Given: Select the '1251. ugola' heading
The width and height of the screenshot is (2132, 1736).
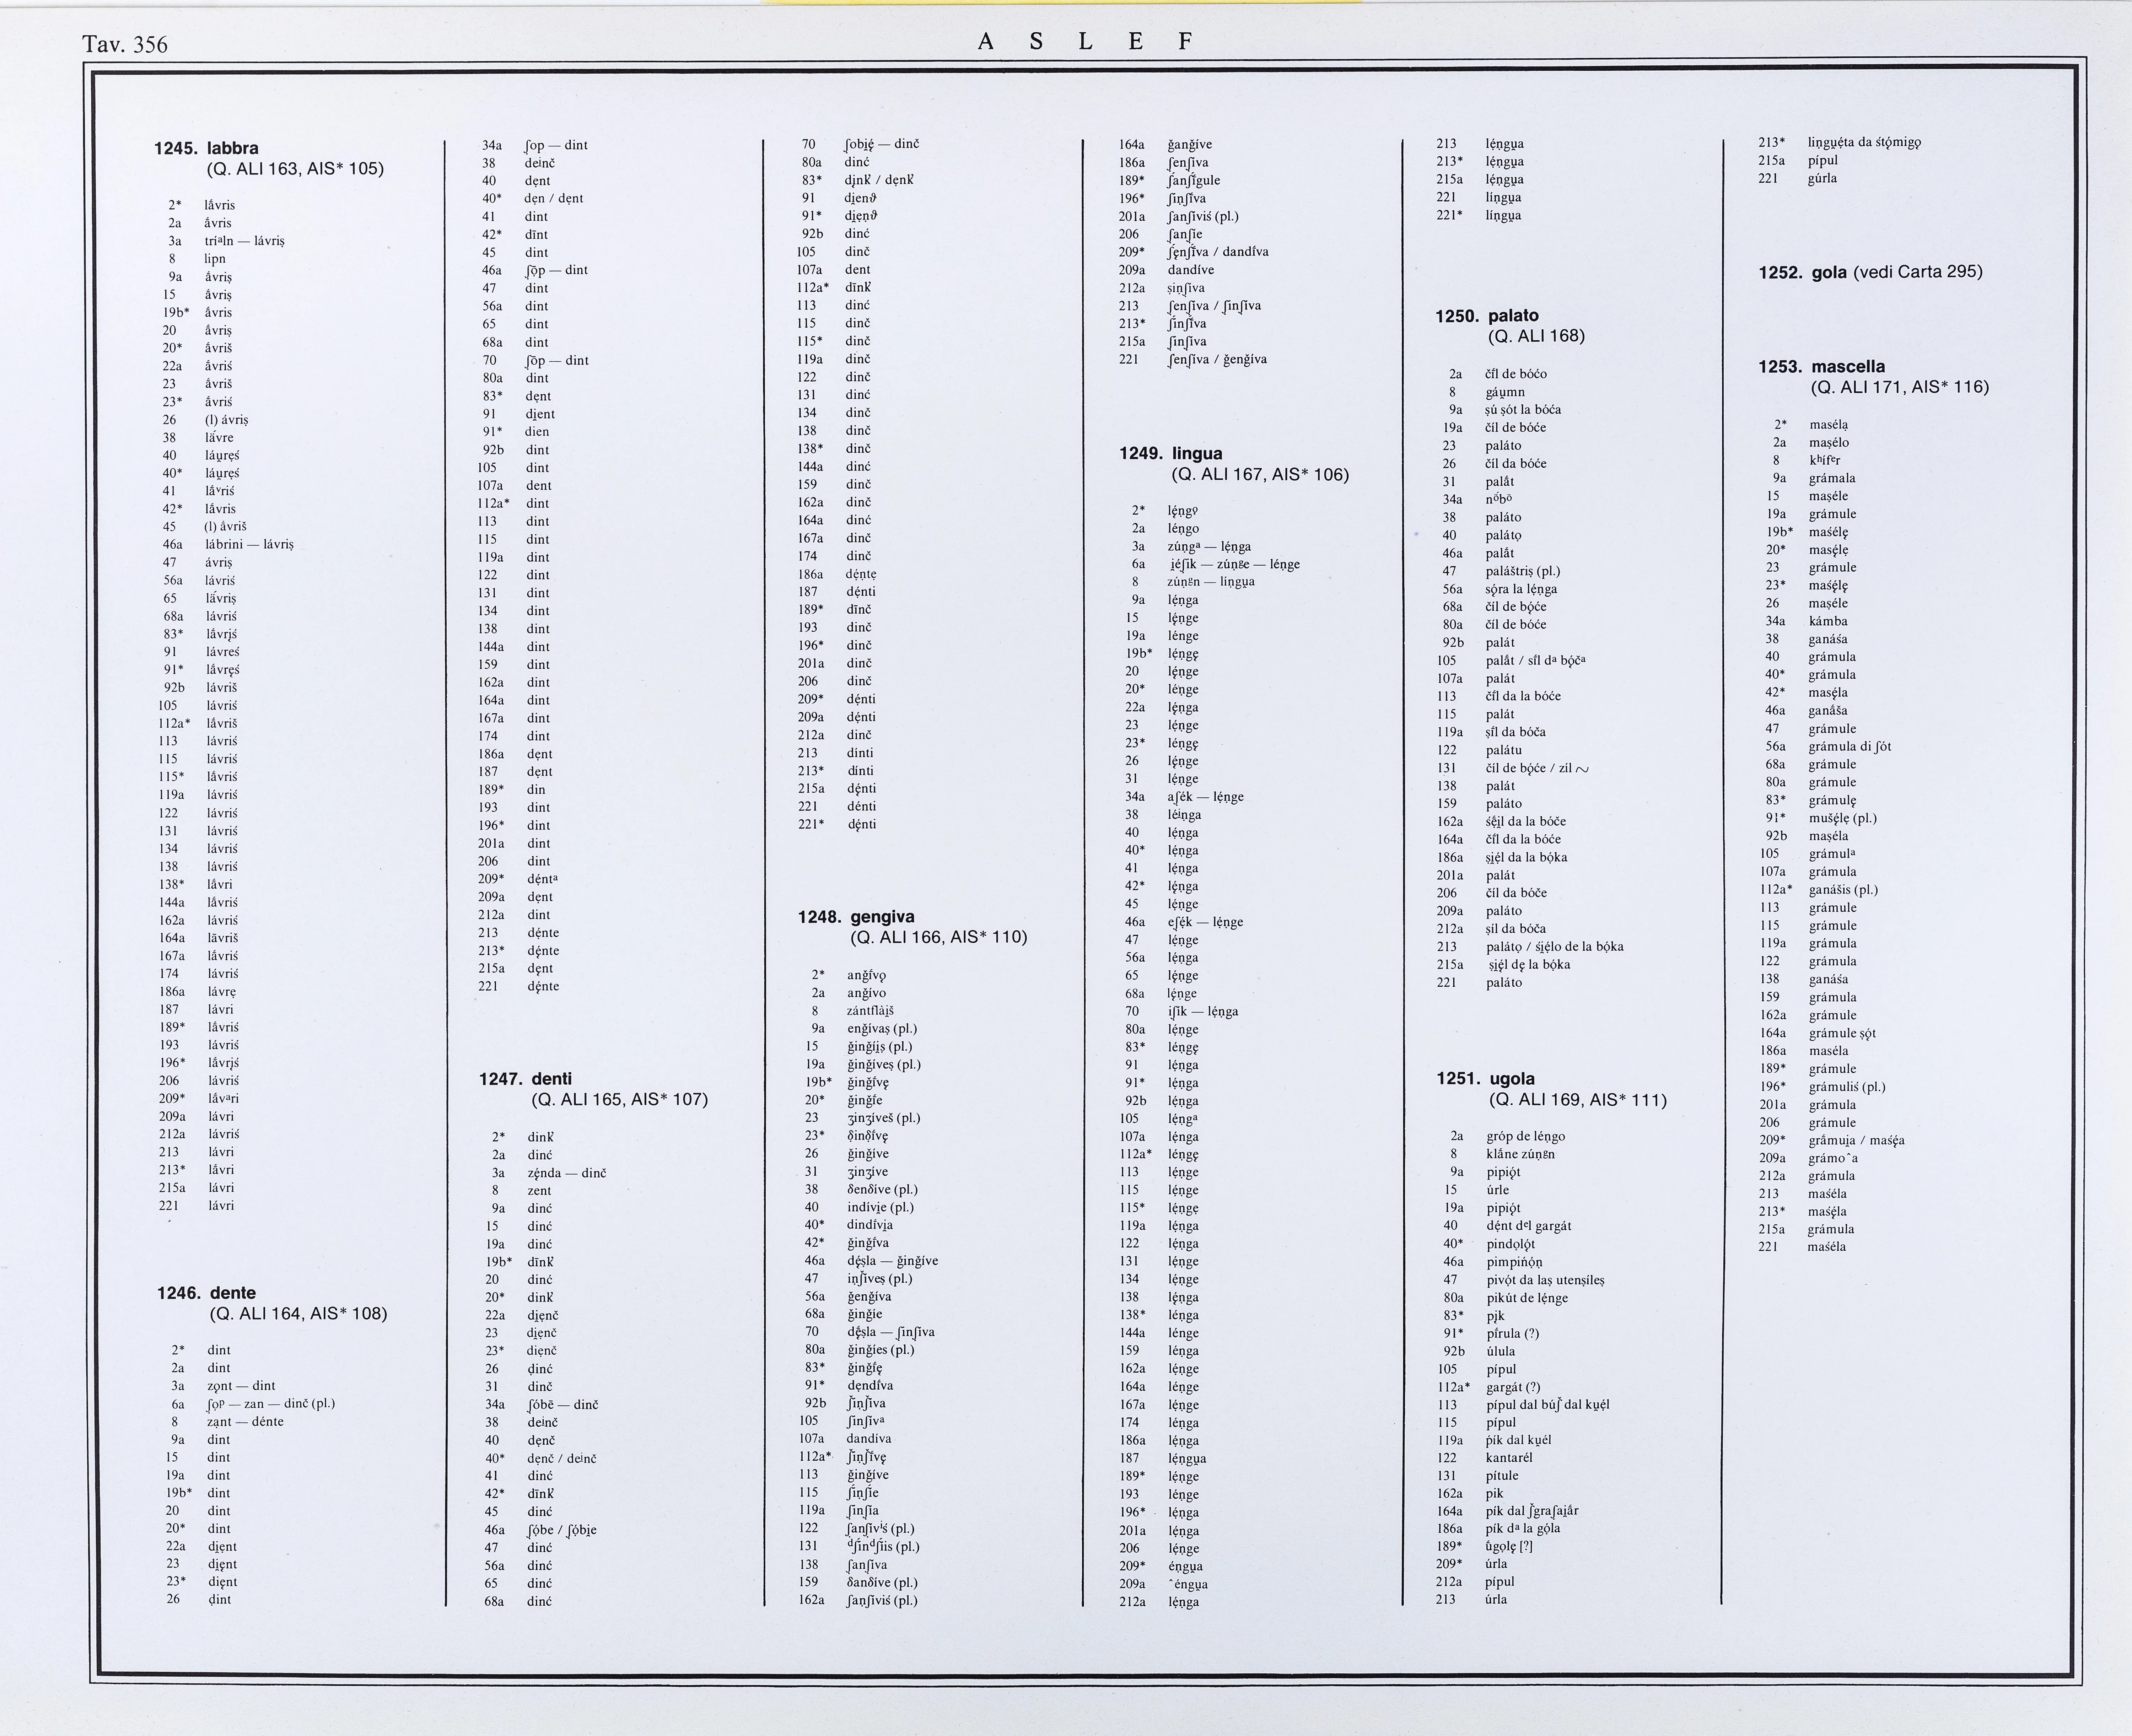Looking at the screenshot, I should coord(1486,1079).
